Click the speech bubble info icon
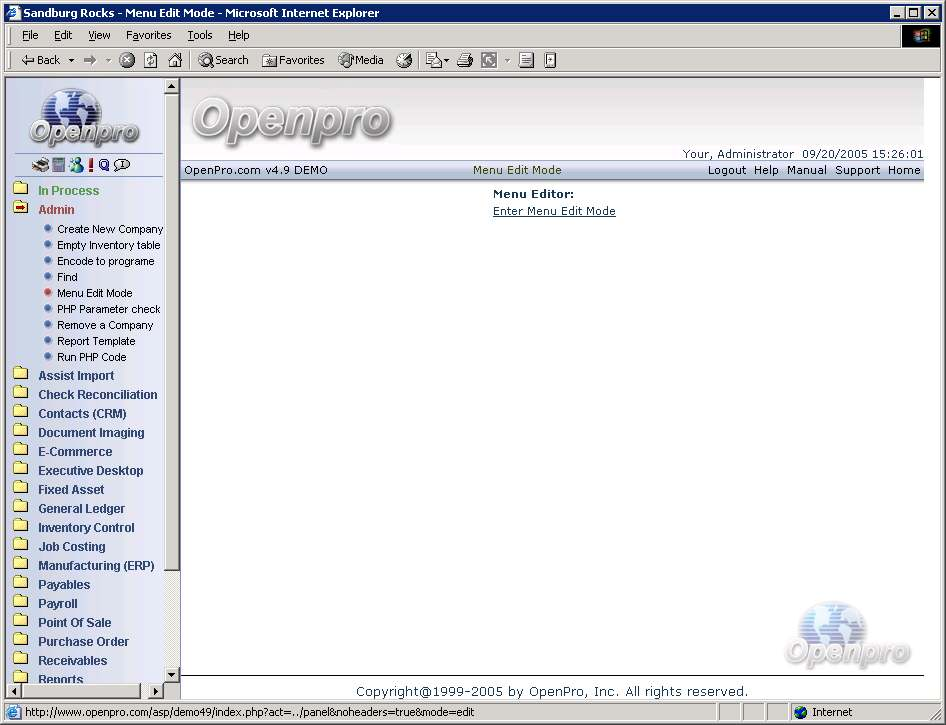This screenshot has height=725, width=946. pos(122,165)
